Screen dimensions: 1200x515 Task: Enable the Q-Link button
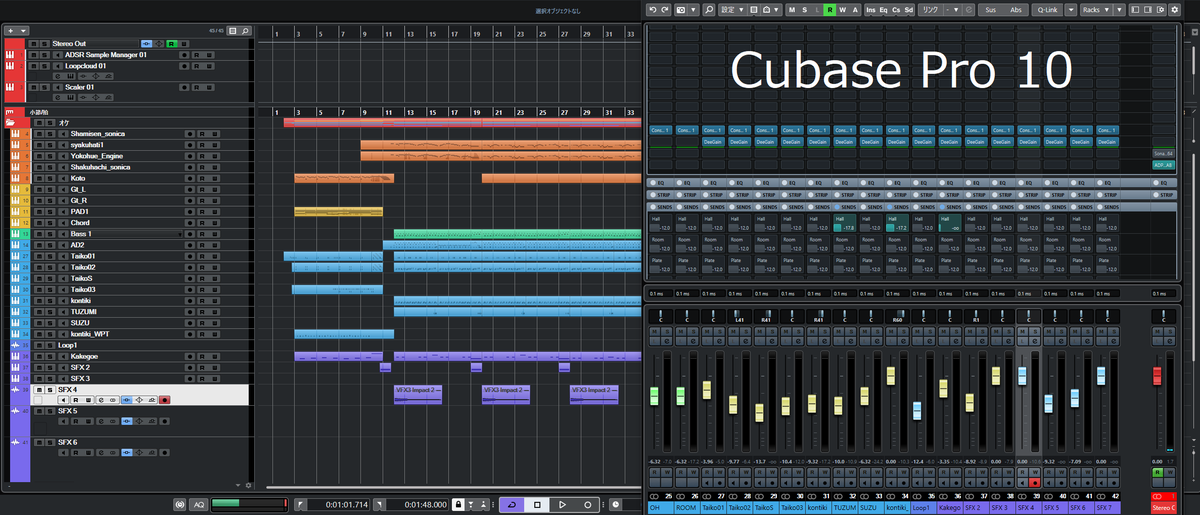[1048, 9]
